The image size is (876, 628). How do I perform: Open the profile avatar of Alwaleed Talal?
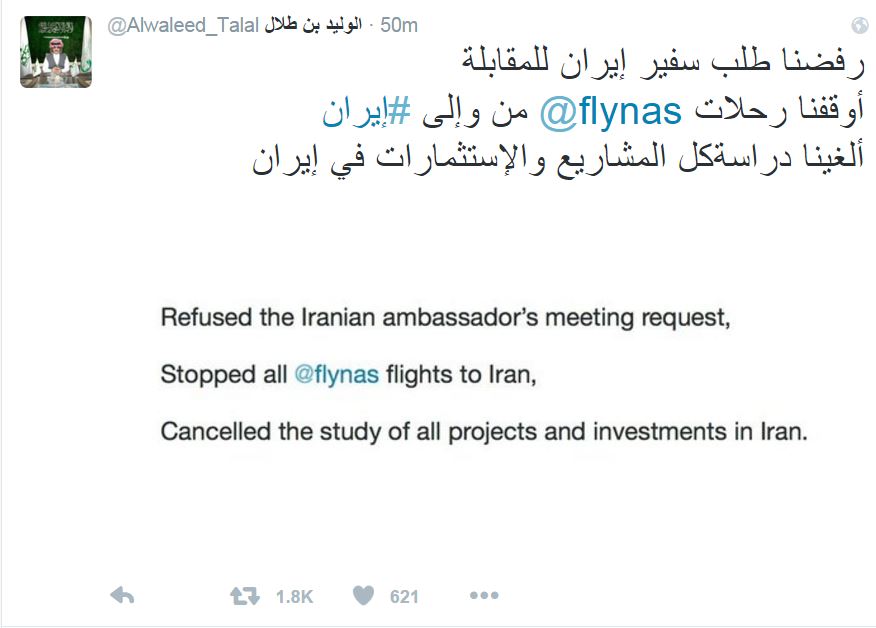(56, 52)
